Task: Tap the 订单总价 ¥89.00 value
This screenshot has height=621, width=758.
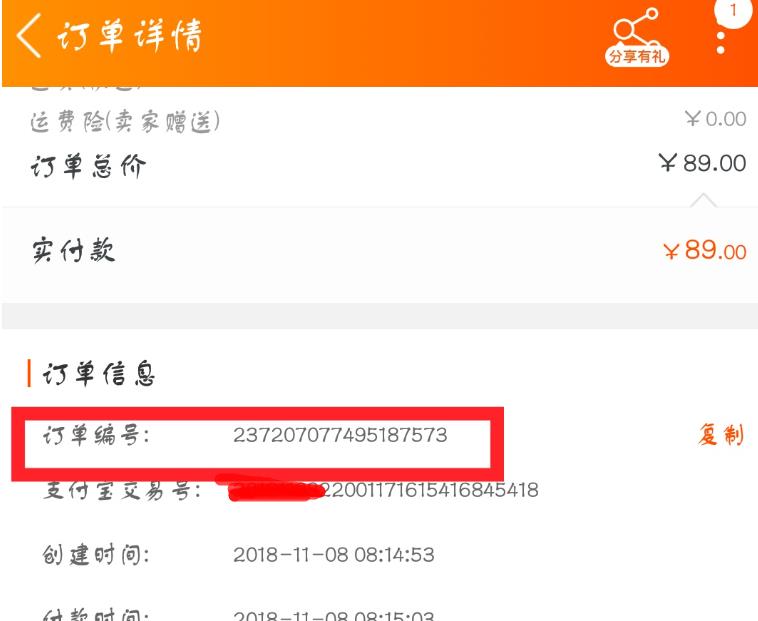Action: (702, 163)
